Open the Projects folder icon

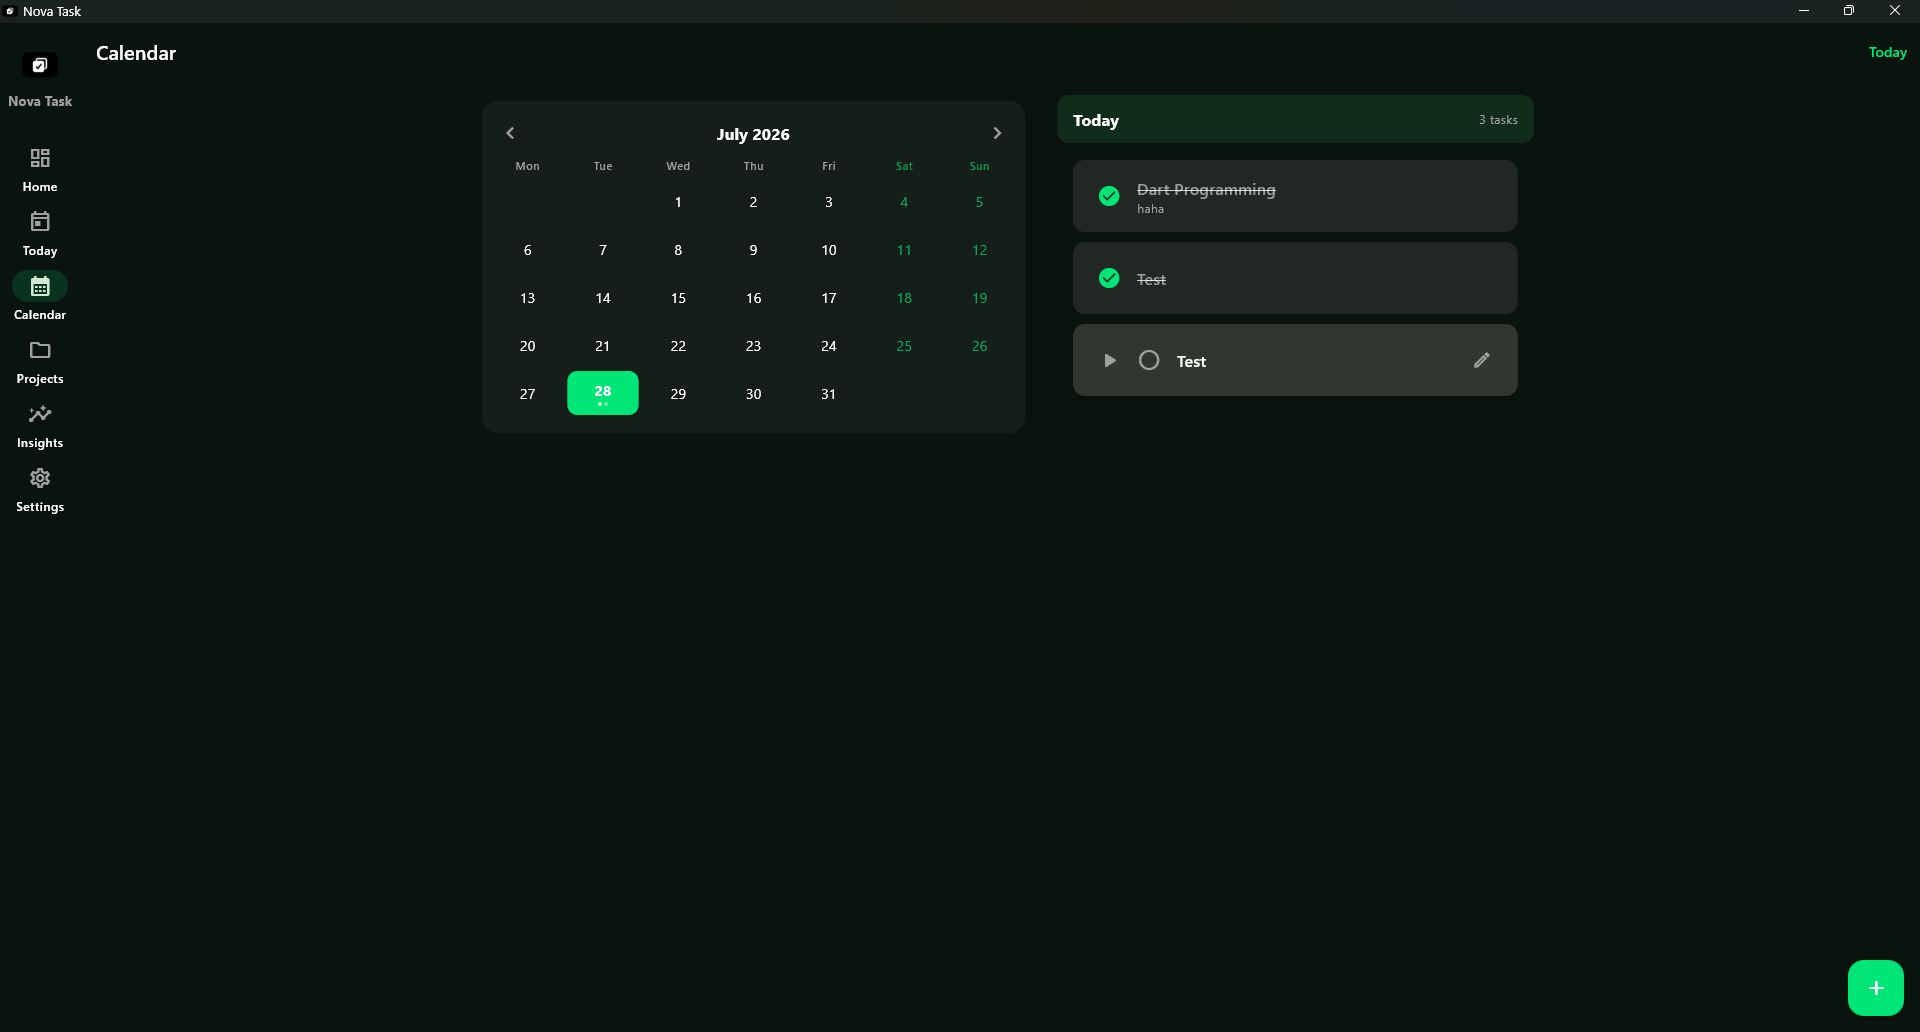(x=40, y=350)
